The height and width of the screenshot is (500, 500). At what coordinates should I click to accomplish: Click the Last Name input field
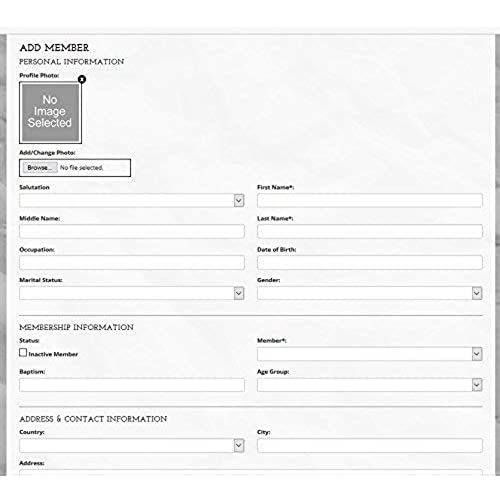tap(370, 231)
